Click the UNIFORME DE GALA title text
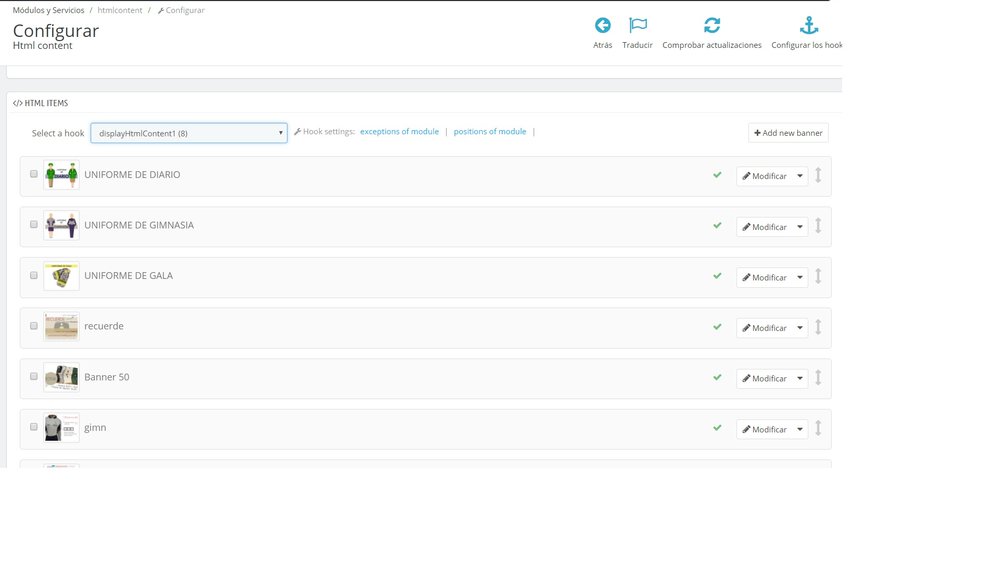 [129, 276]
